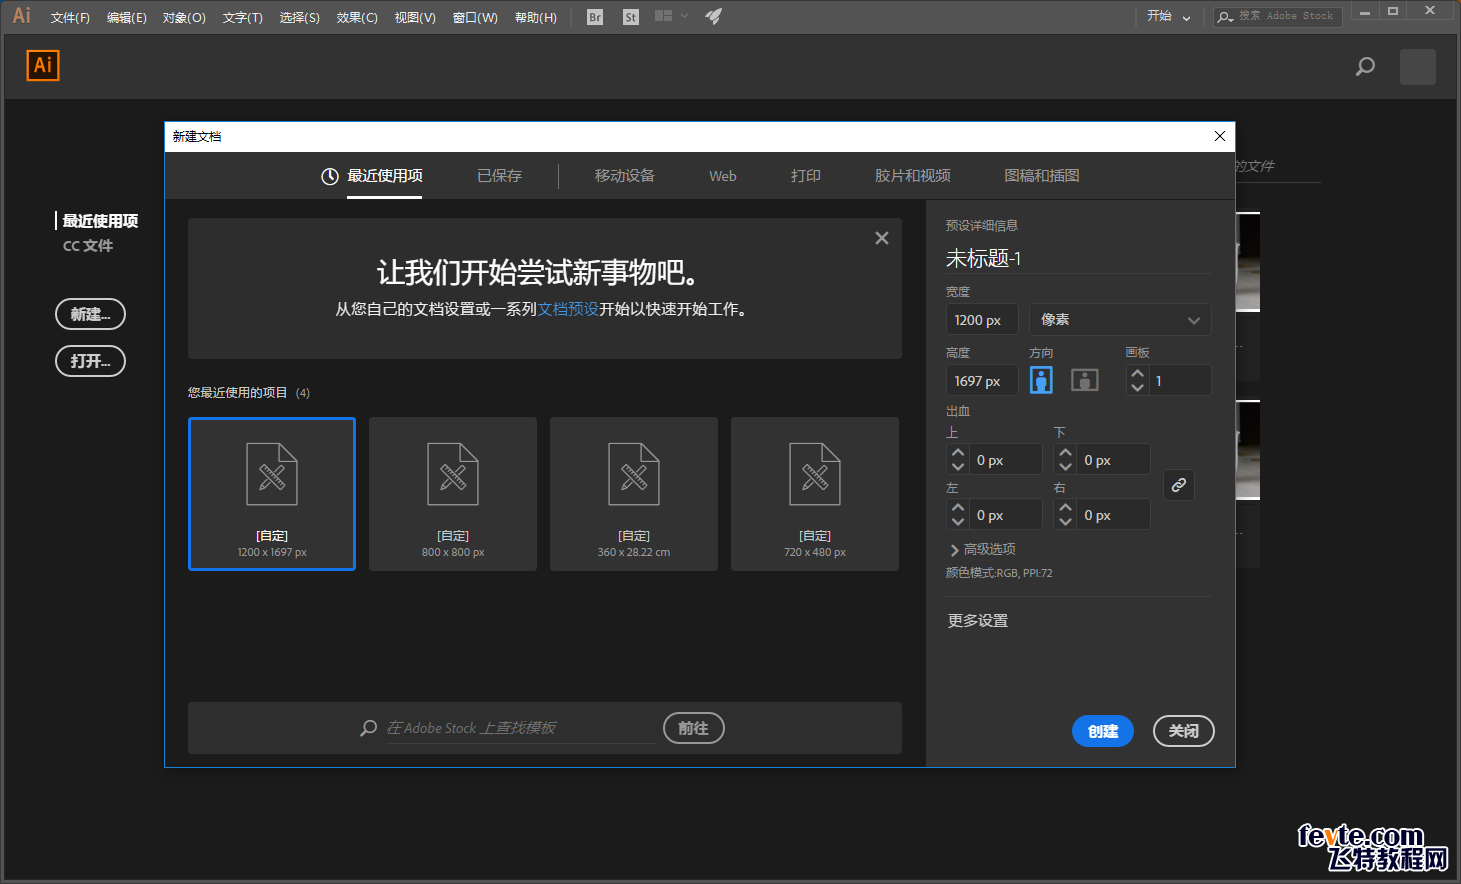Open the 选择(S) menu

pyautogui.click(x=299, y=18)
